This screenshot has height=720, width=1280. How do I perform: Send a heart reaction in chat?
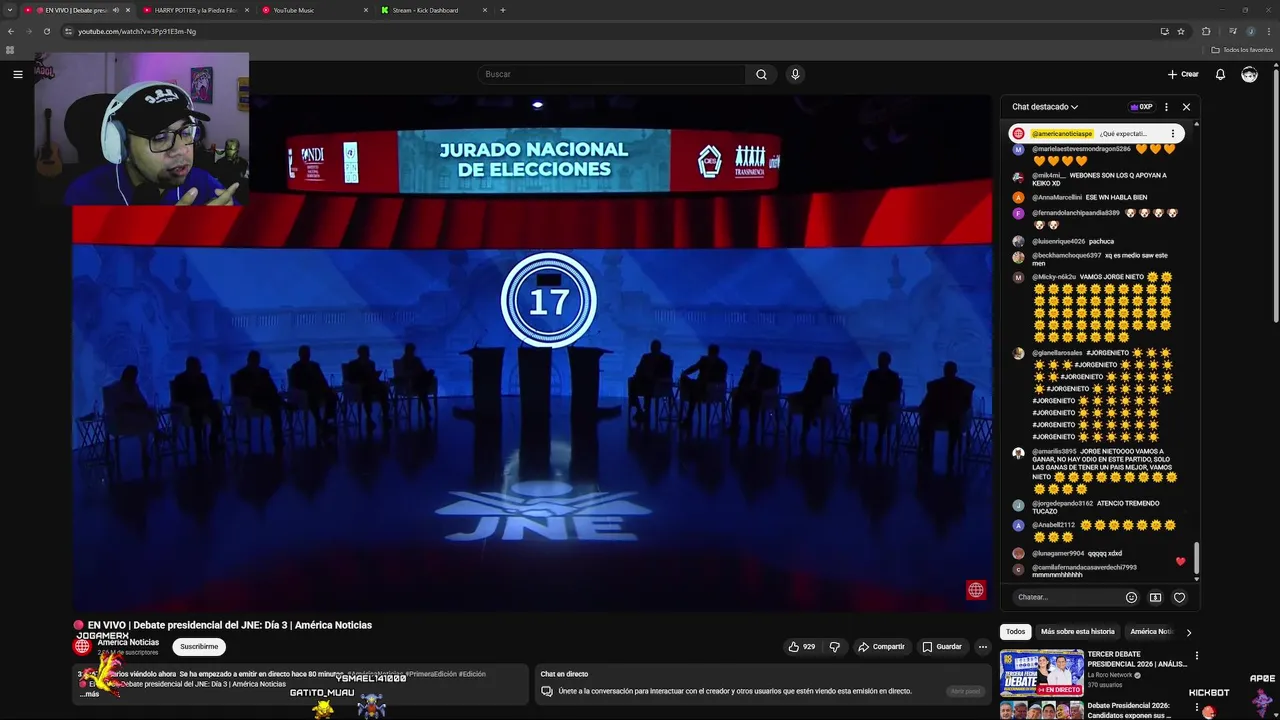(1179, 597)
